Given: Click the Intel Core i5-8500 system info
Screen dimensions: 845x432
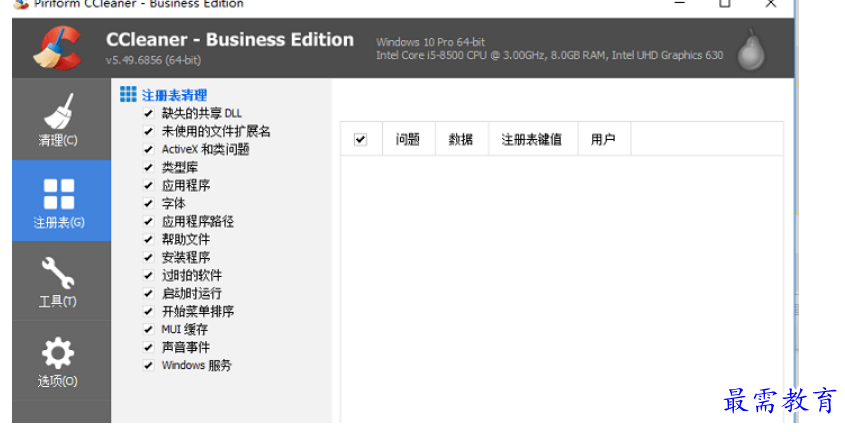Looking at the screenshot, I should tap(550, 55).
